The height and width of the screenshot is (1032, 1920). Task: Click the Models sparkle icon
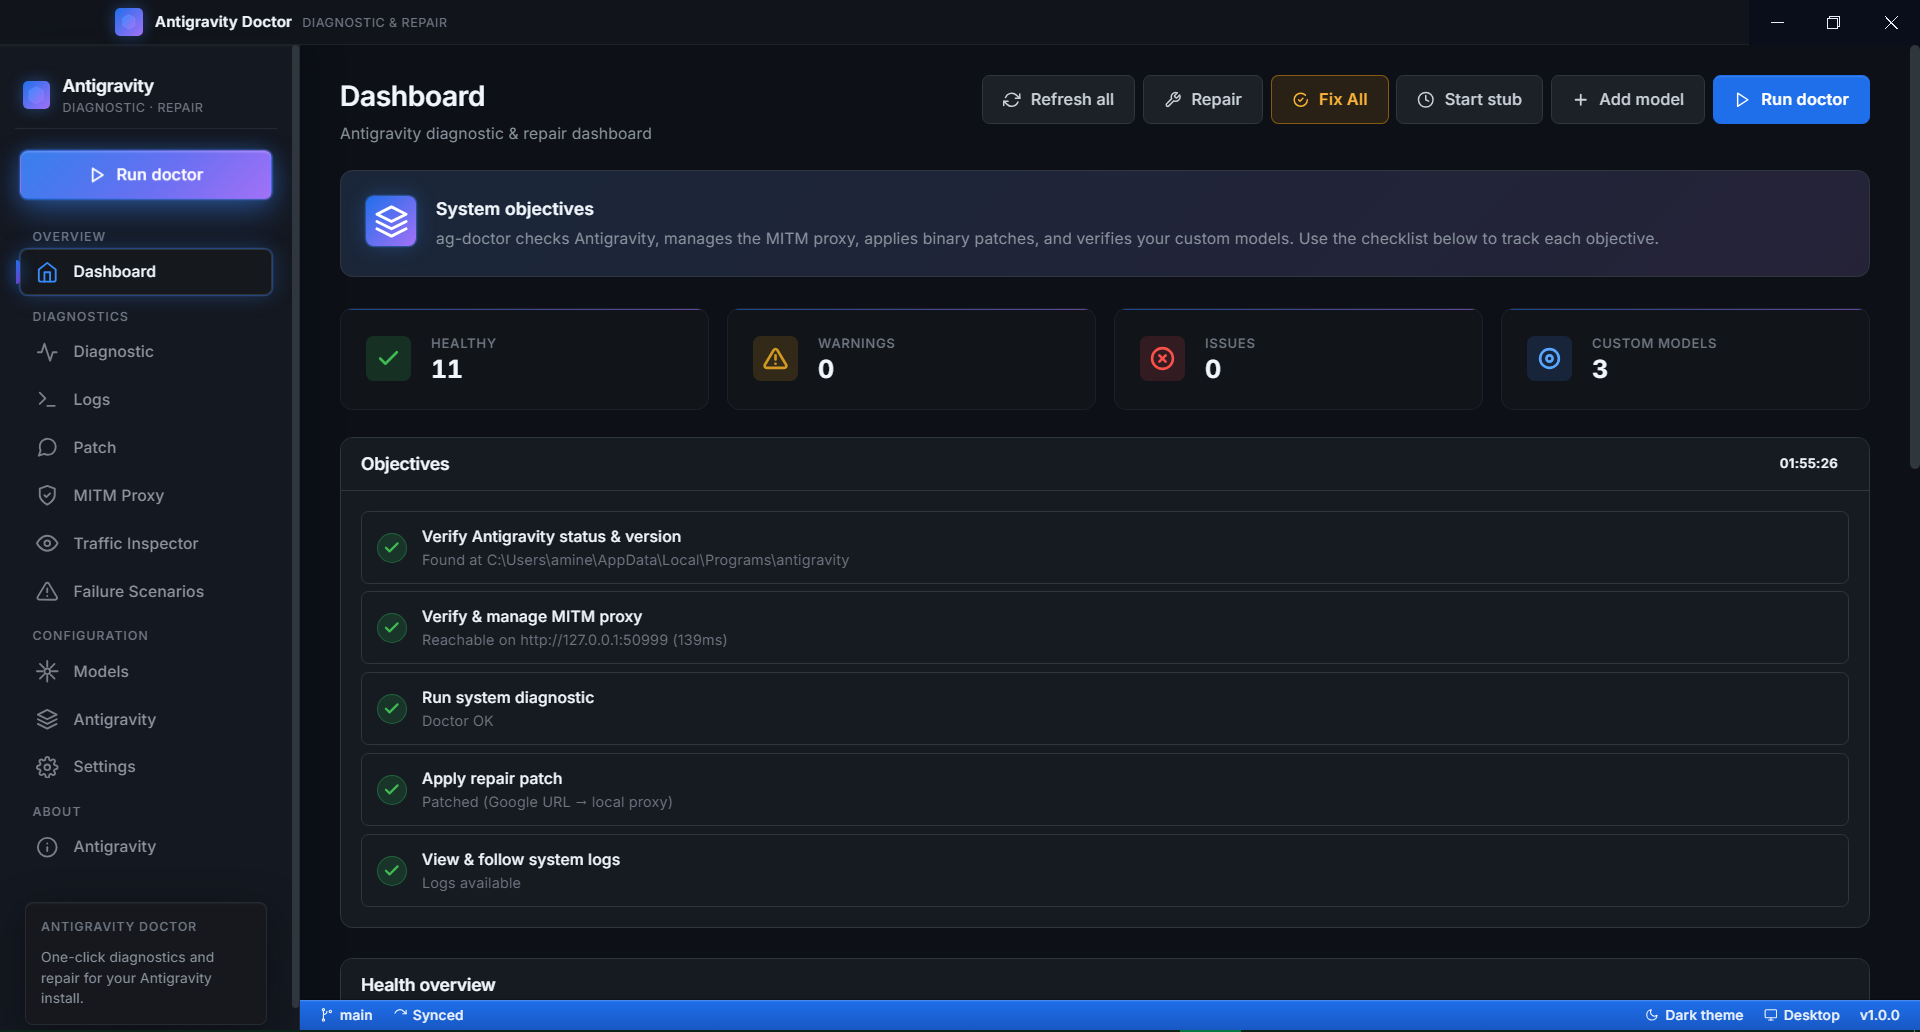point(47,671)
